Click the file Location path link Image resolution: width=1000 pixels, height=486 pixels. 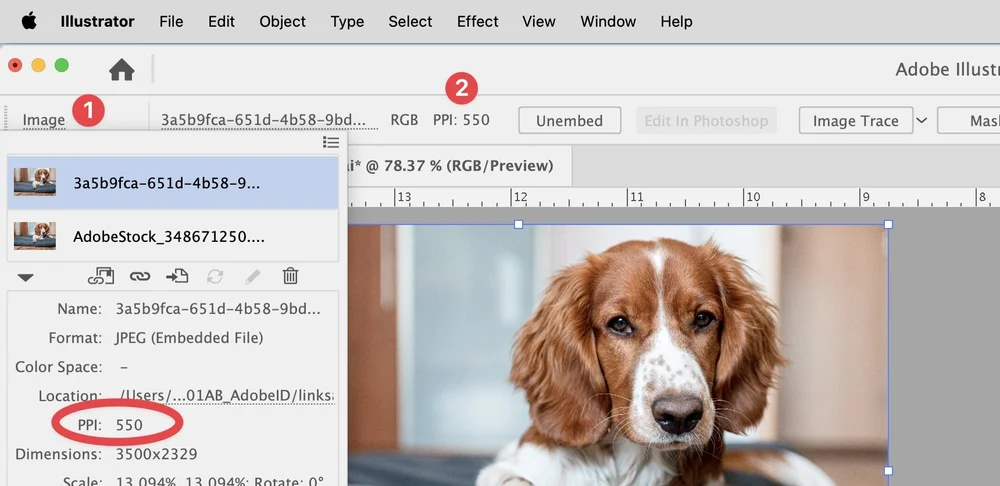coord(226,396)
